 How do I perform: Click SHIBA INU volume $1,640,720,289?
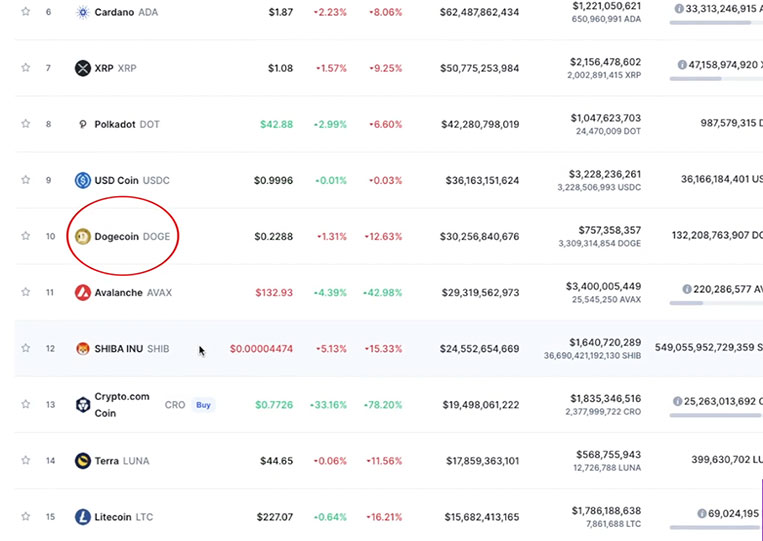[605, 342]
